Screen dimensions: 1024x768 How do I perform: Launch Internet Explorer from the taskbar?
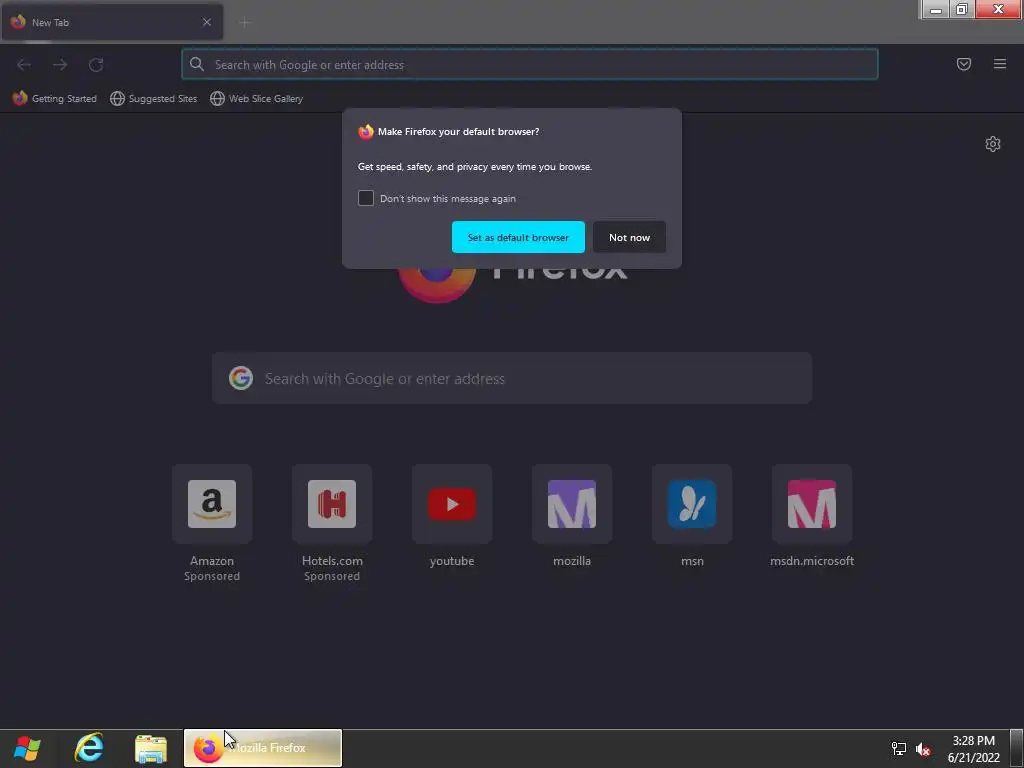pos(89,748)
